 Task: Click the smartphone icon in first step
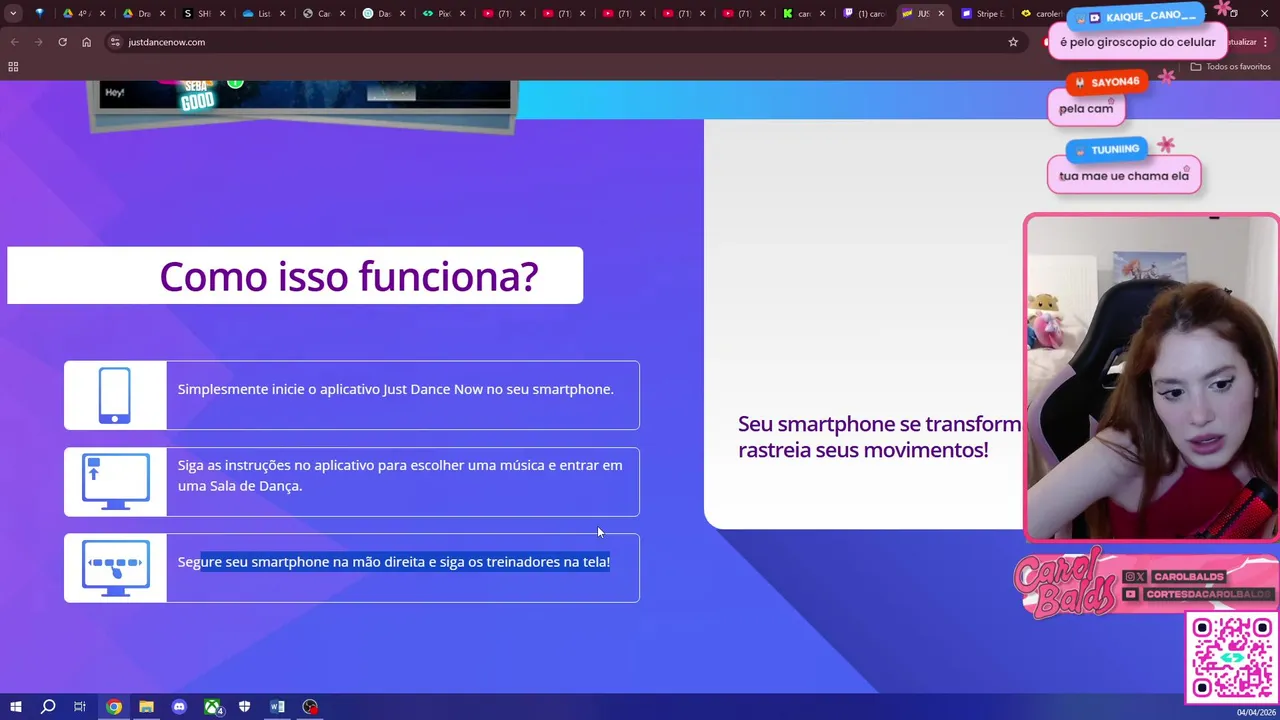coord(115,395)
